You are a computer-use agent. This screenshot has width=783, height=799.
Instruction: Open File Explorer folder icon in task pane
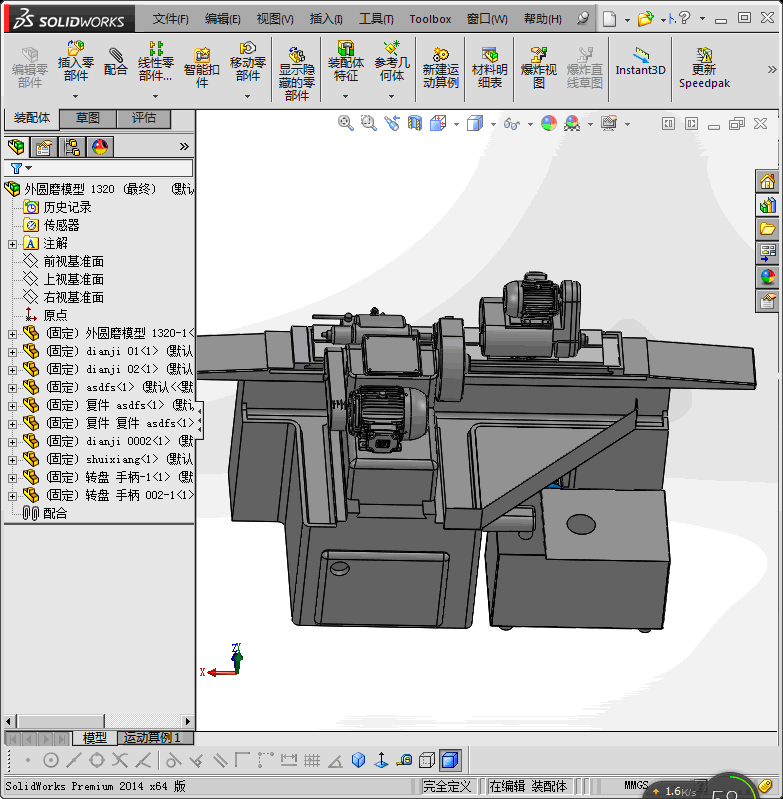[767, 229]
